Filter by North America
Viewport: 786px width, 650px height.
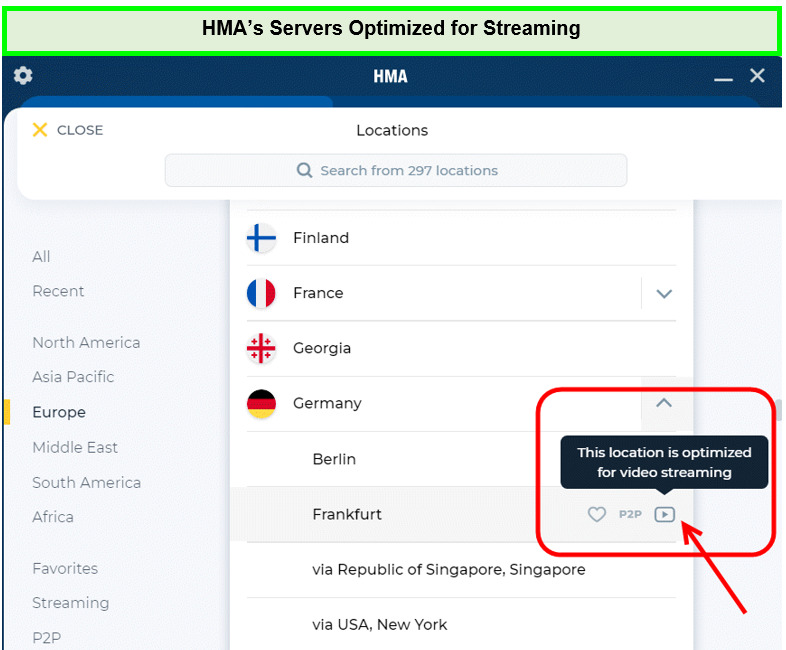(86, 343)
